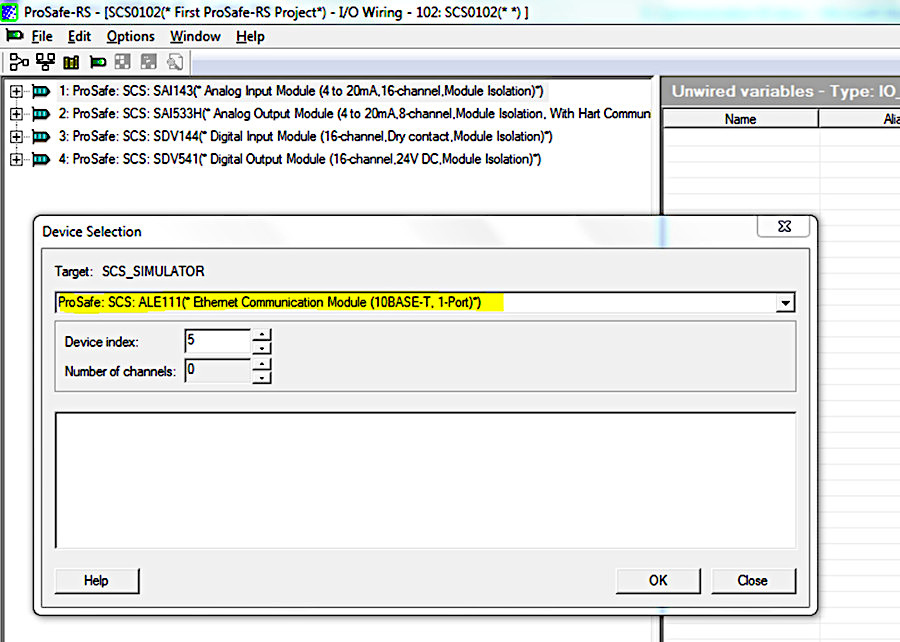Click the greyed-out document toolbar icon
Viewport: 900px width, 642px height.
point(174,61)
